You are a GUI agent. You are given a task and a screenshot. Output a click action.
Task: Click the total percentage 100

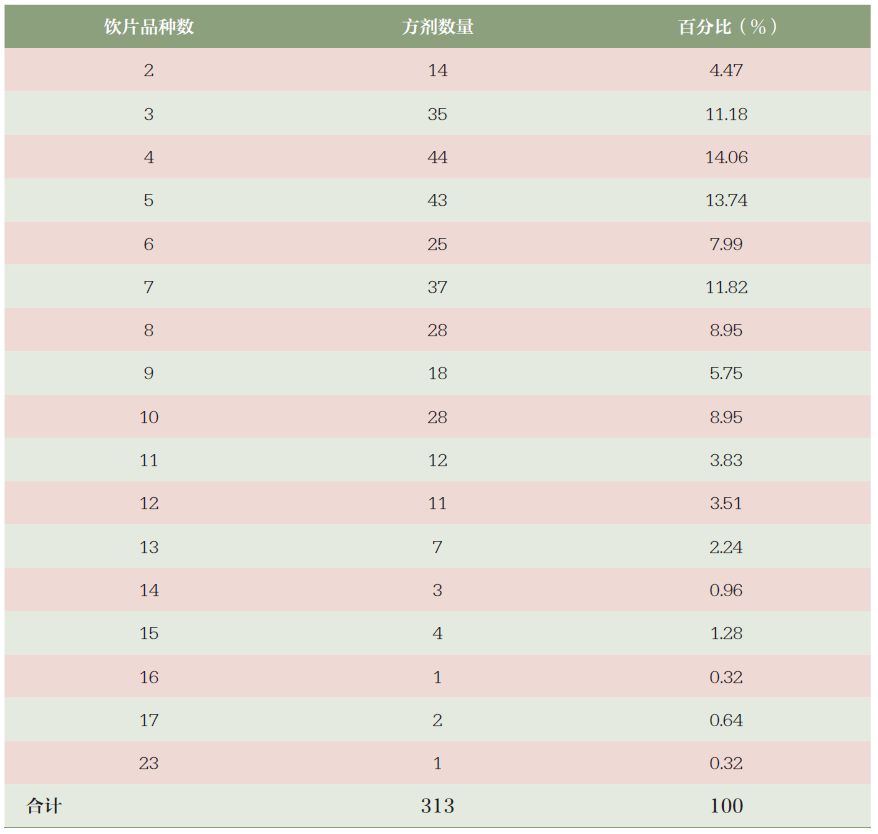click(x=727, y=805)
